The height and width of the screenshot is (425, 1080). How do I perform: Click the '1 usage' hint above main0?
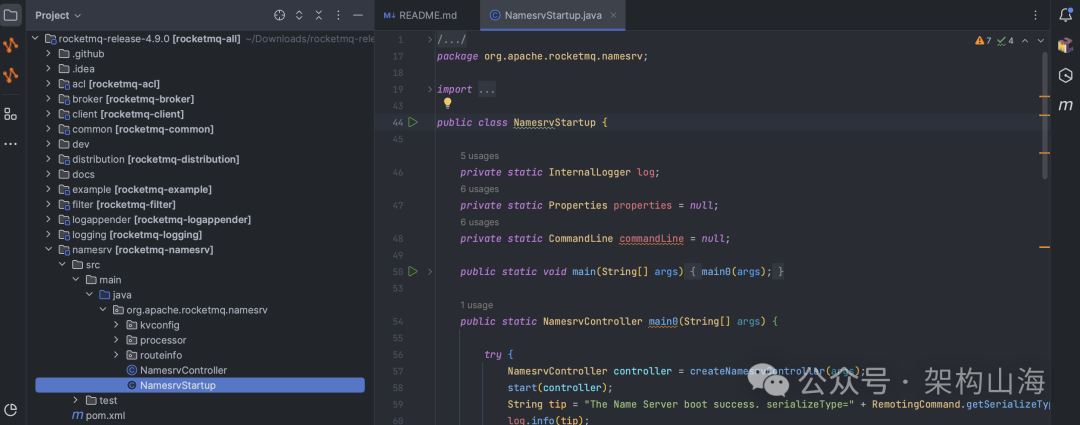pos(477,304)
